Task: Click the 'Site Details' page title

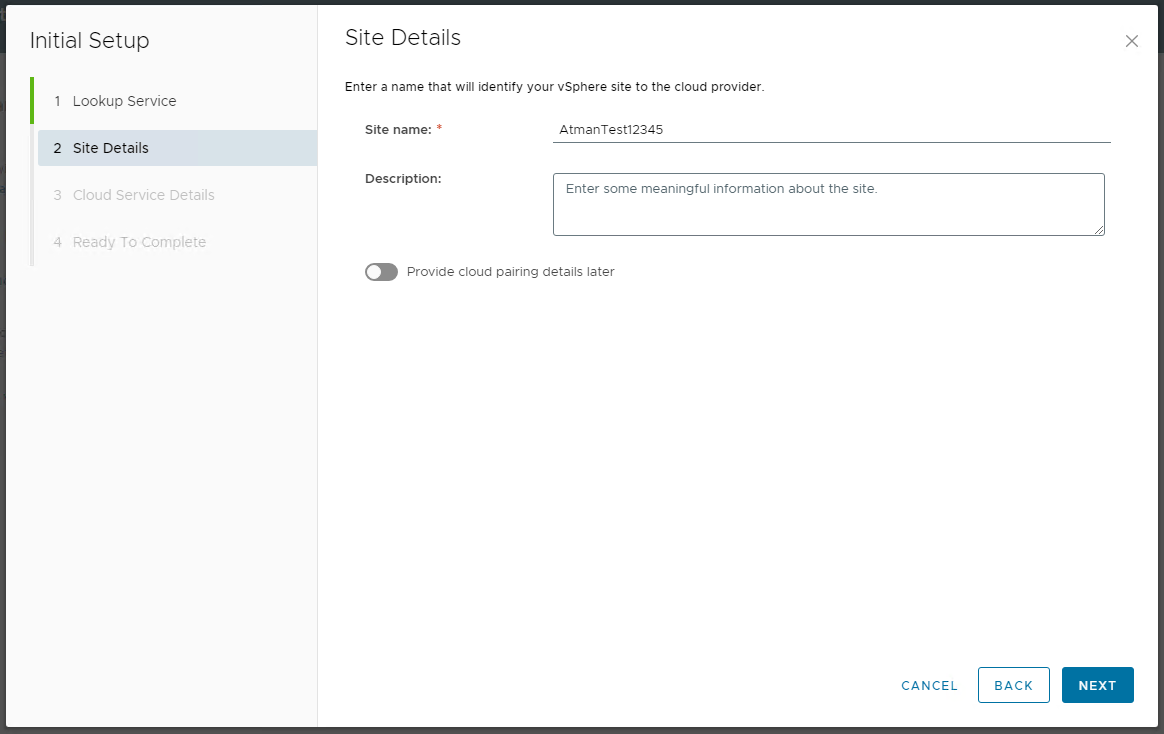Action: coord(402,38)
